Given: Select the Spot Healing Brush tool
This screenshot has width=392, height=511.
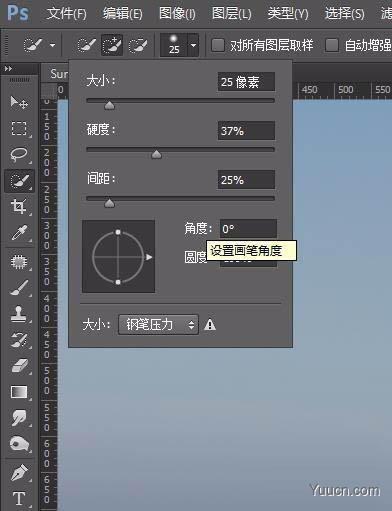Looking at the screenshot, I should tap(19, 262).
